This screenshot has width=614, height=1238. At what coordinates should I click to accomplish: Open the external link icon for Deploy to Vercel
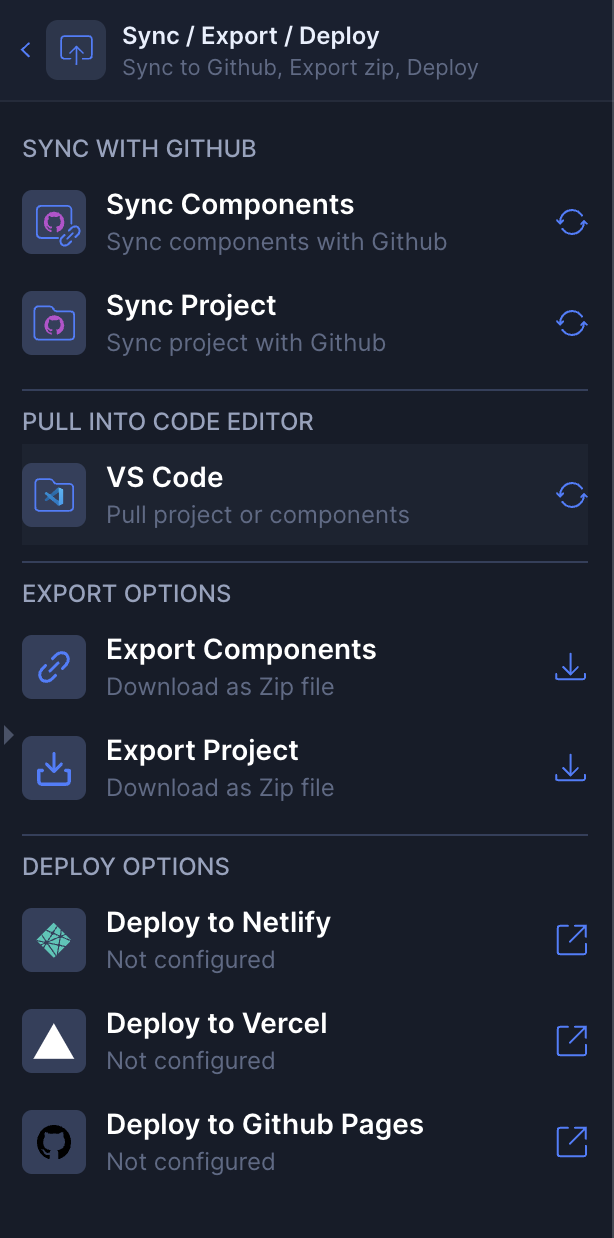coord(571,1041)
